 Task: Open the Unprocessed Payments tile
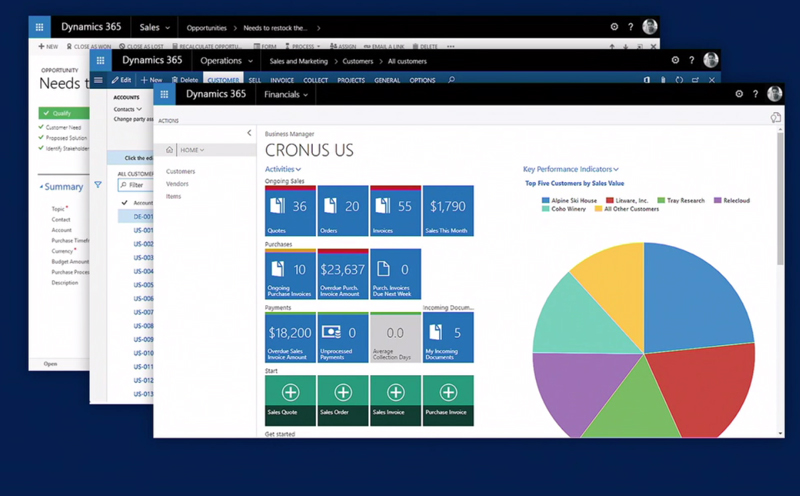click(x=343, y=337)
